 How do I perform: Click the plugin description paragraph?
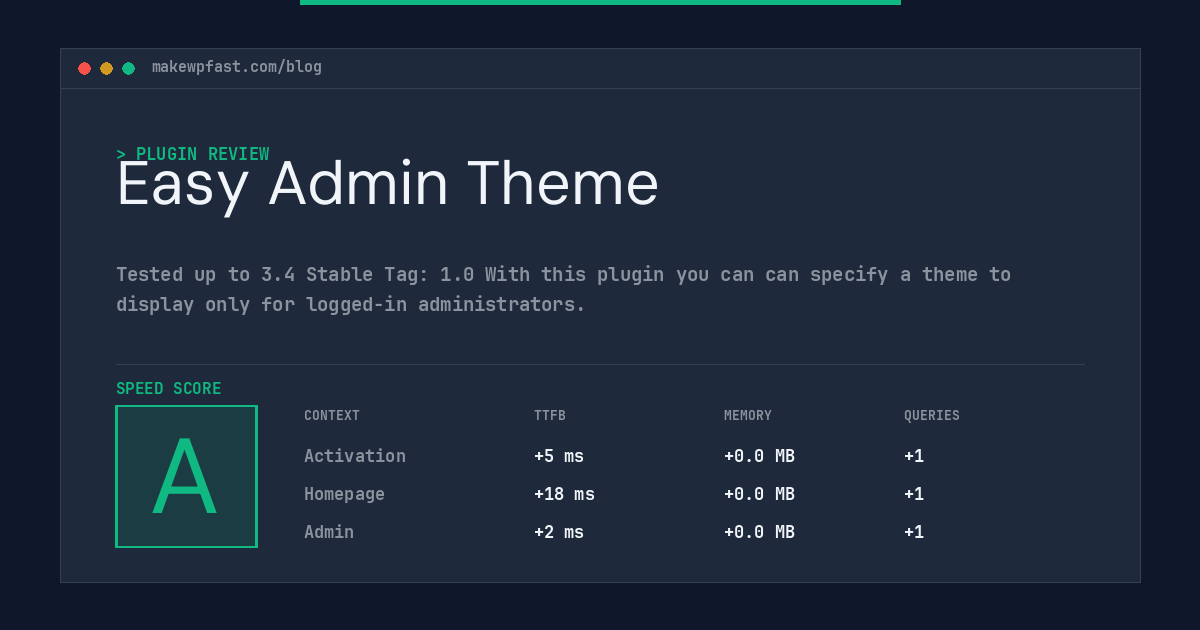(x=563, y=289)
